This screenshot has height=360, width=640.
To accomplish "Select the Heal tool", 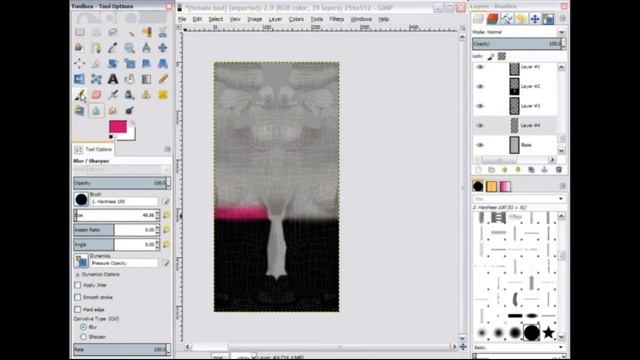I will point(163,95).
